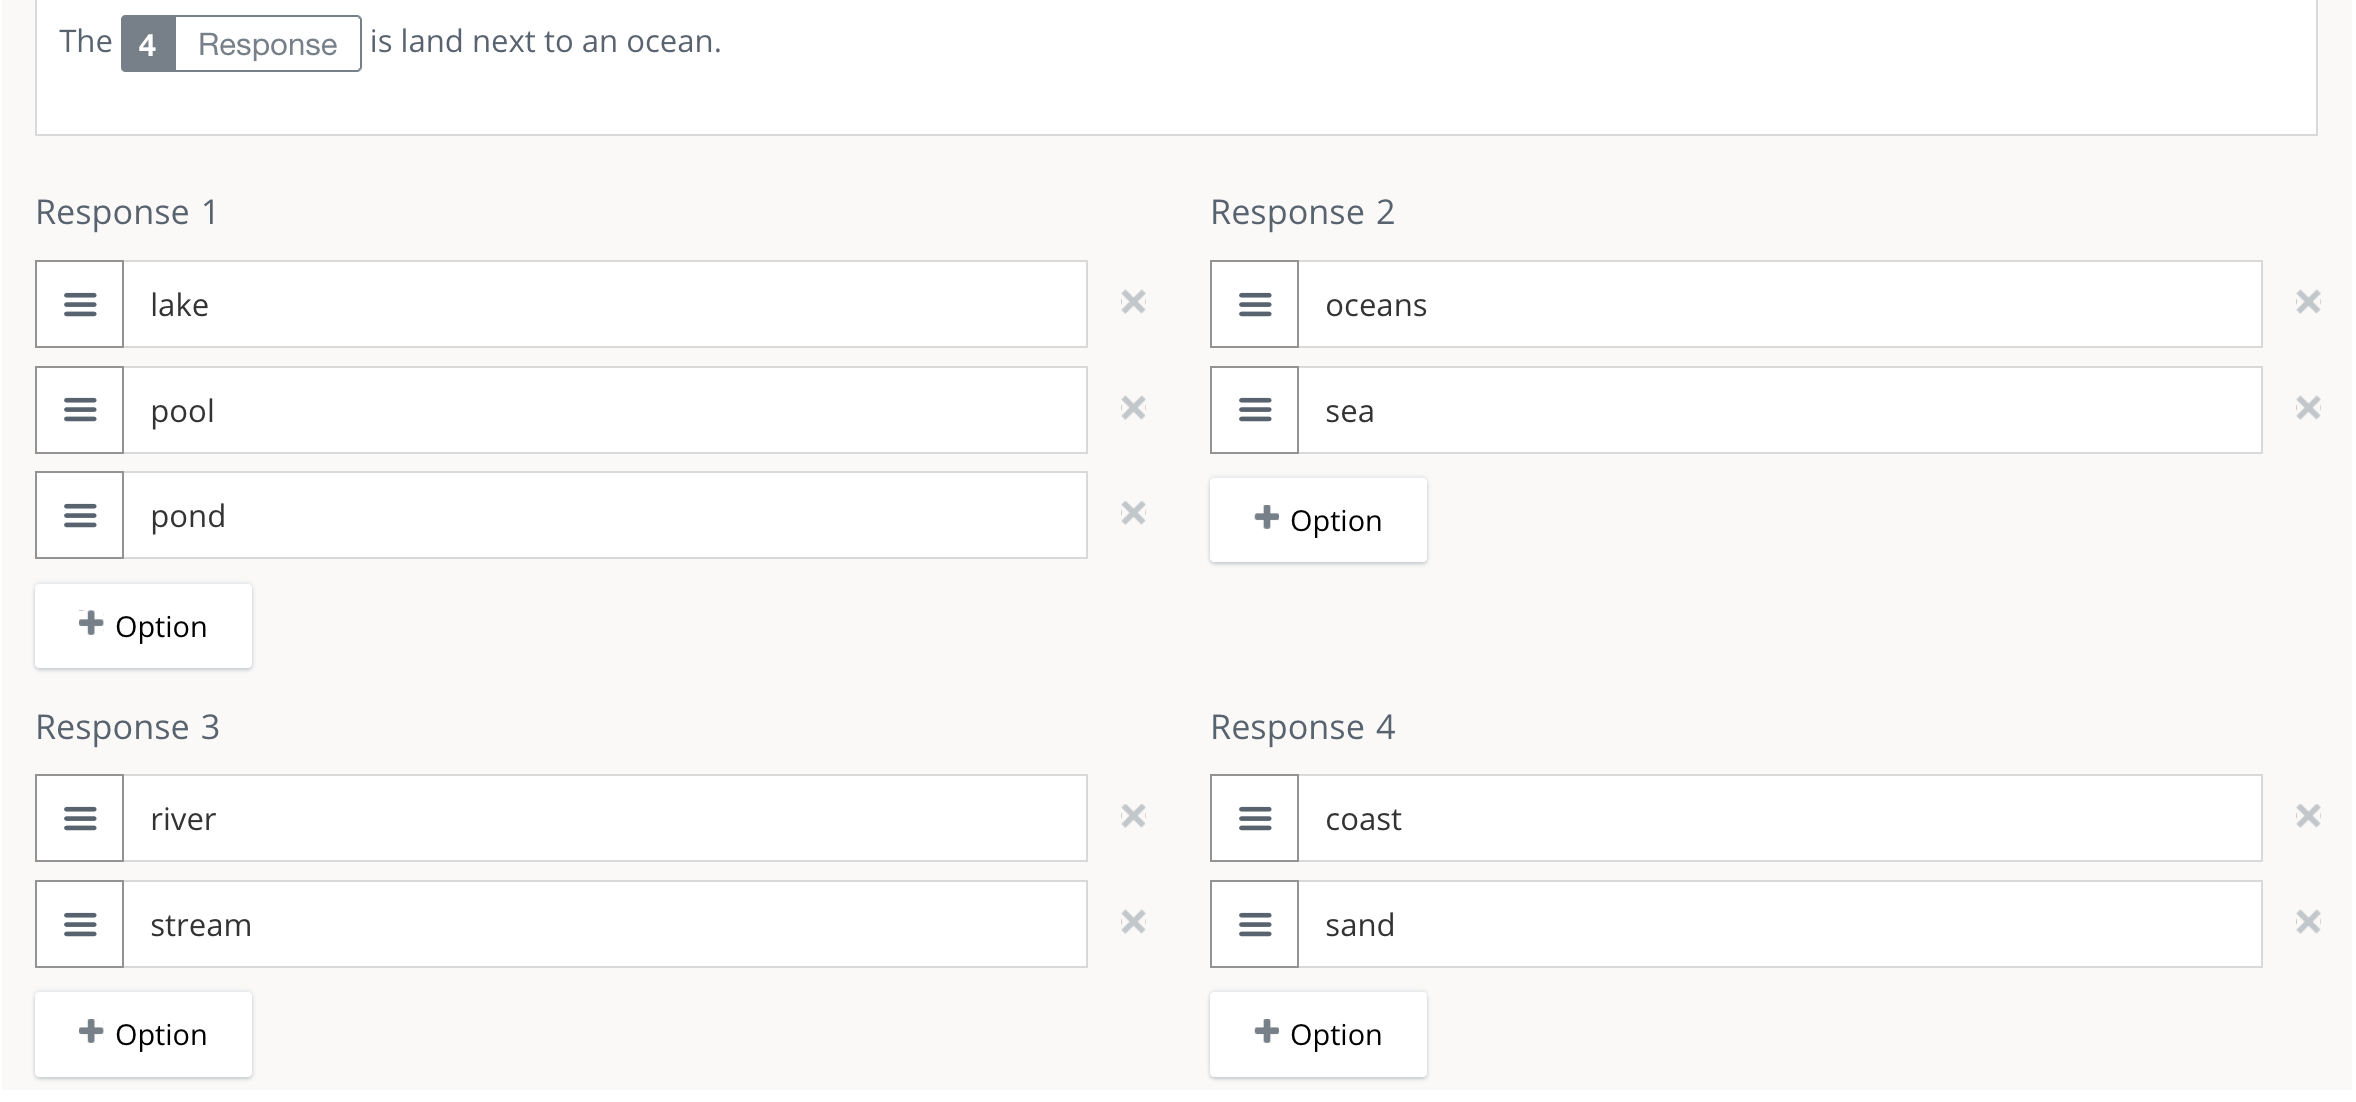Remove the "pond" option
This screenshot has height=1102, width=2356.
(x=1133, y=513)
